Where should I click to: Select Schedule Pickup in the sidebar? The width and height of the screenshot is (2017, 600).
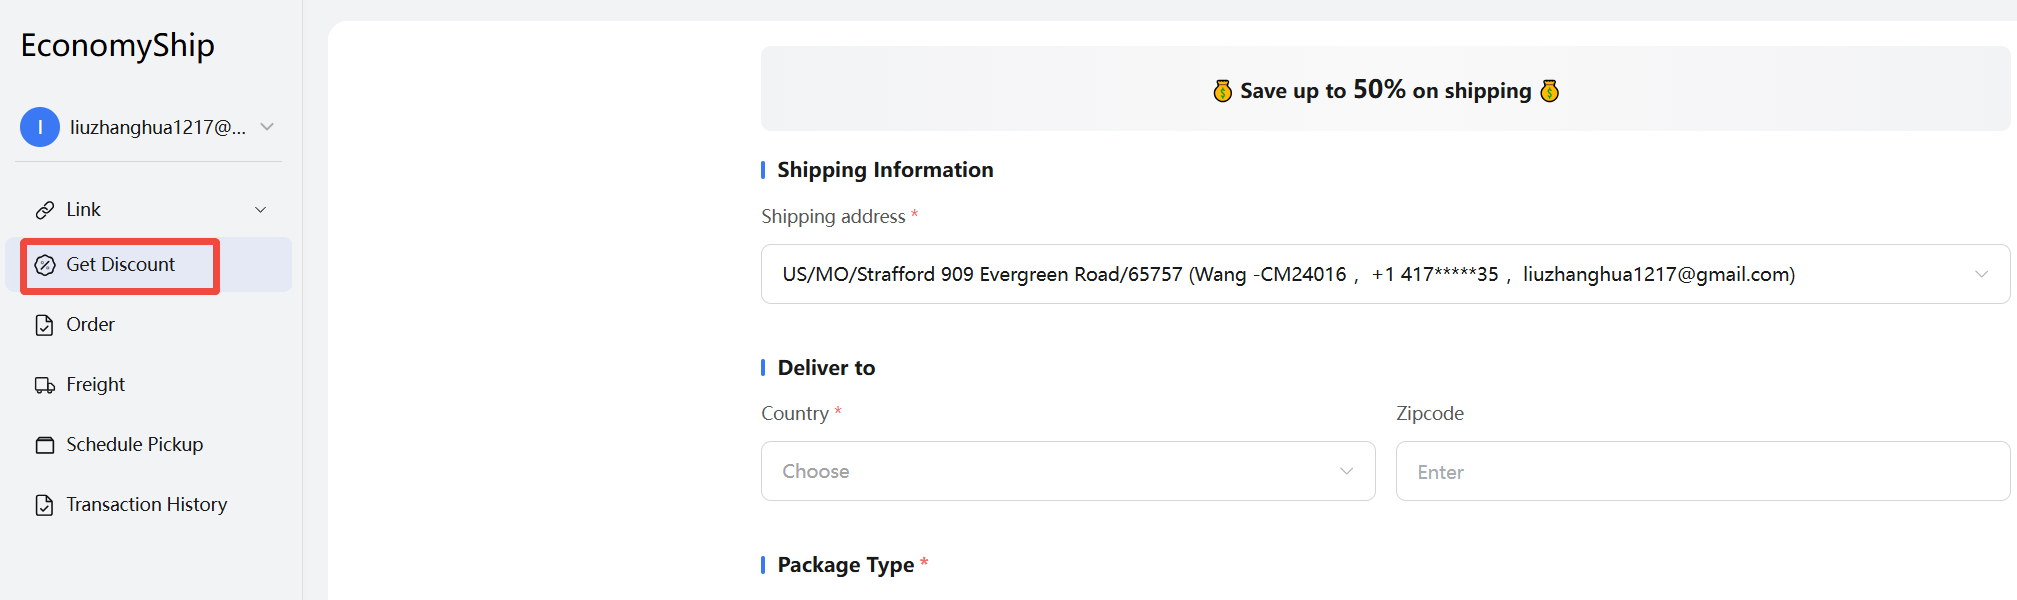click(x=135, y=445)
